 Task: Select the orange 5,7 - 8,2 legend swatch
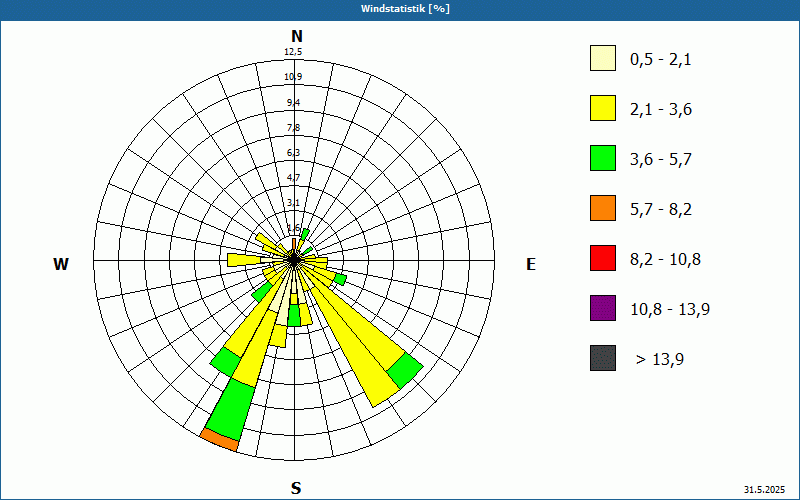[603, 208]
